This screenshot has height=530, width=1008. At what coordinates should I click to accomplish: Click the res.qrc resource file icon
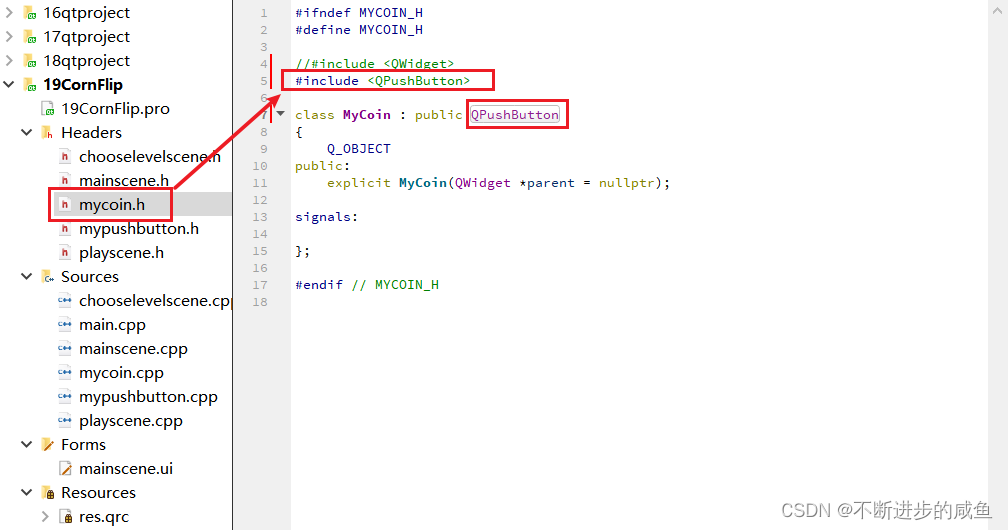pyautogui.click(x=65, y=516)
